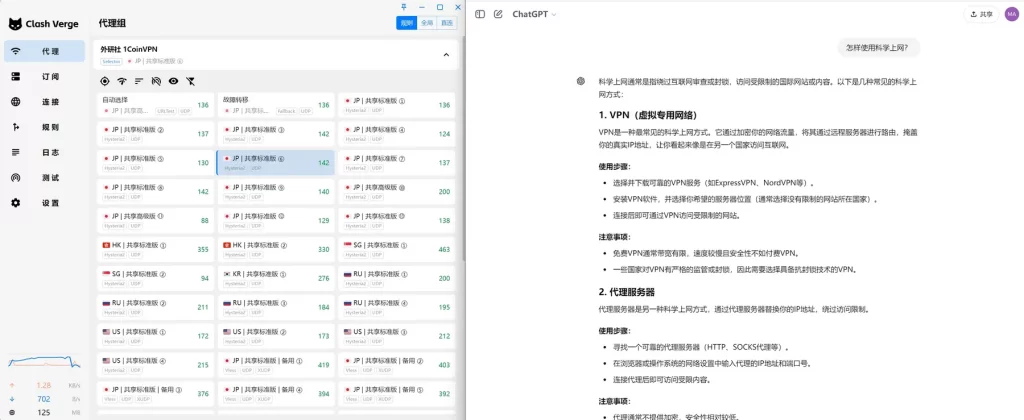Toggle the filter-off icon in proxy toolbar
The height and width of the screenshot is (420, 1024).
tap(190, 81)
